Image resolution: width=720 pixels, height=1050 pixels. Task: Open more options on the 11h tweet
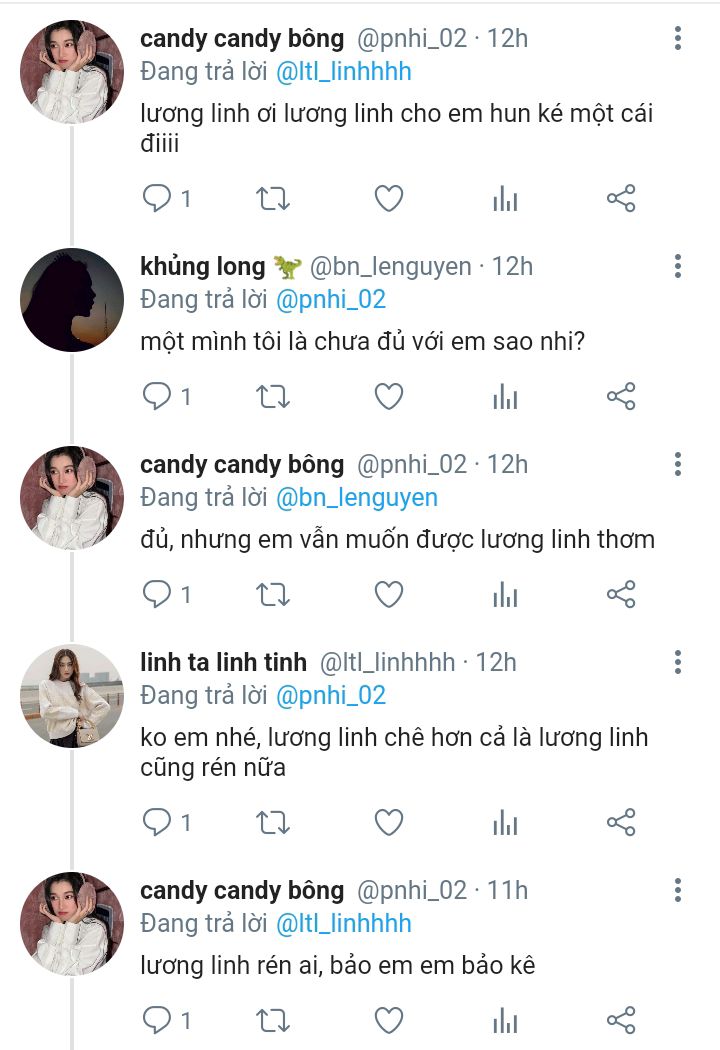[678, 891]
